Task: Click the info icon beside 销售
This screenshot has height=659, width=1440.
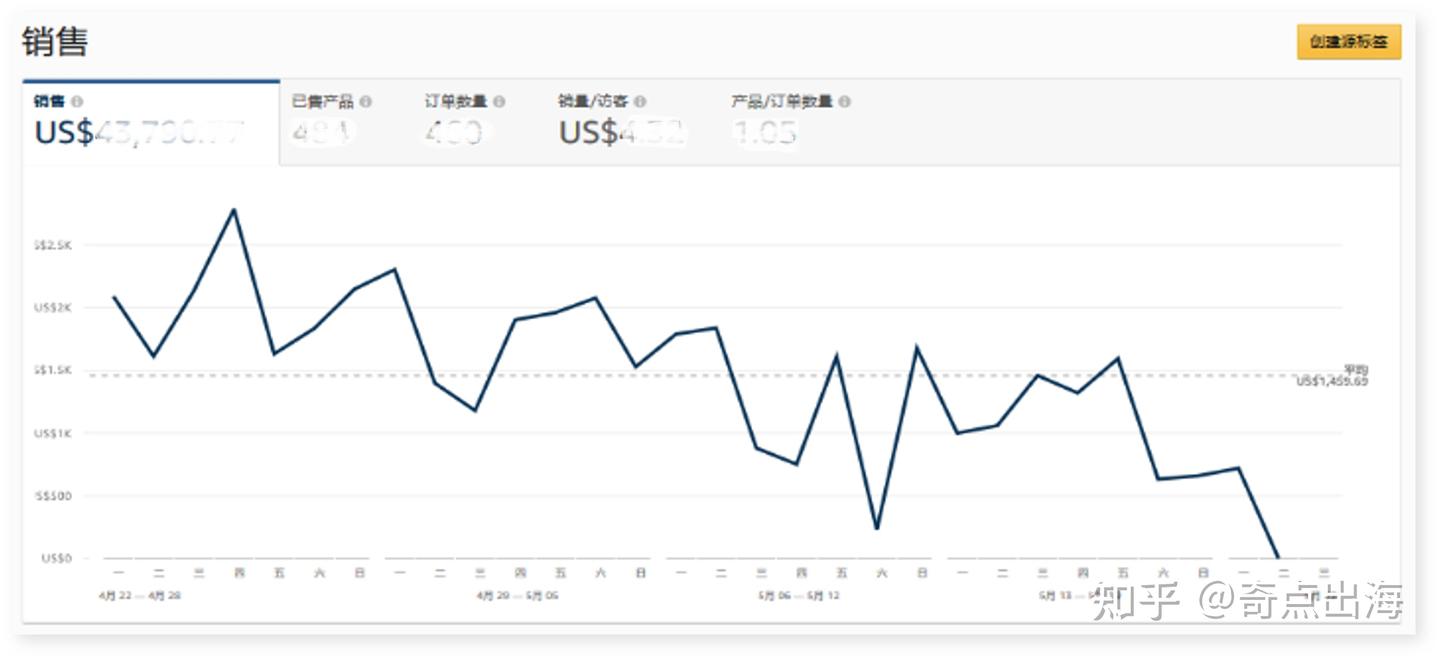Action: point(77,102)
